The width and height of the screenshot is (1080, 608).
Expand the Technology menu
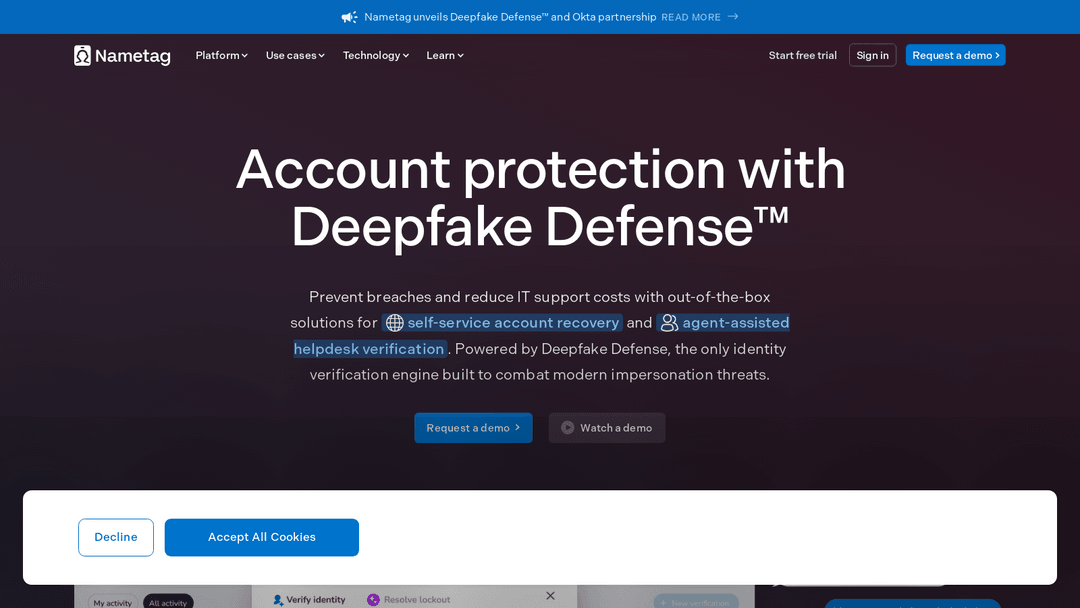(x=376, y=55)
